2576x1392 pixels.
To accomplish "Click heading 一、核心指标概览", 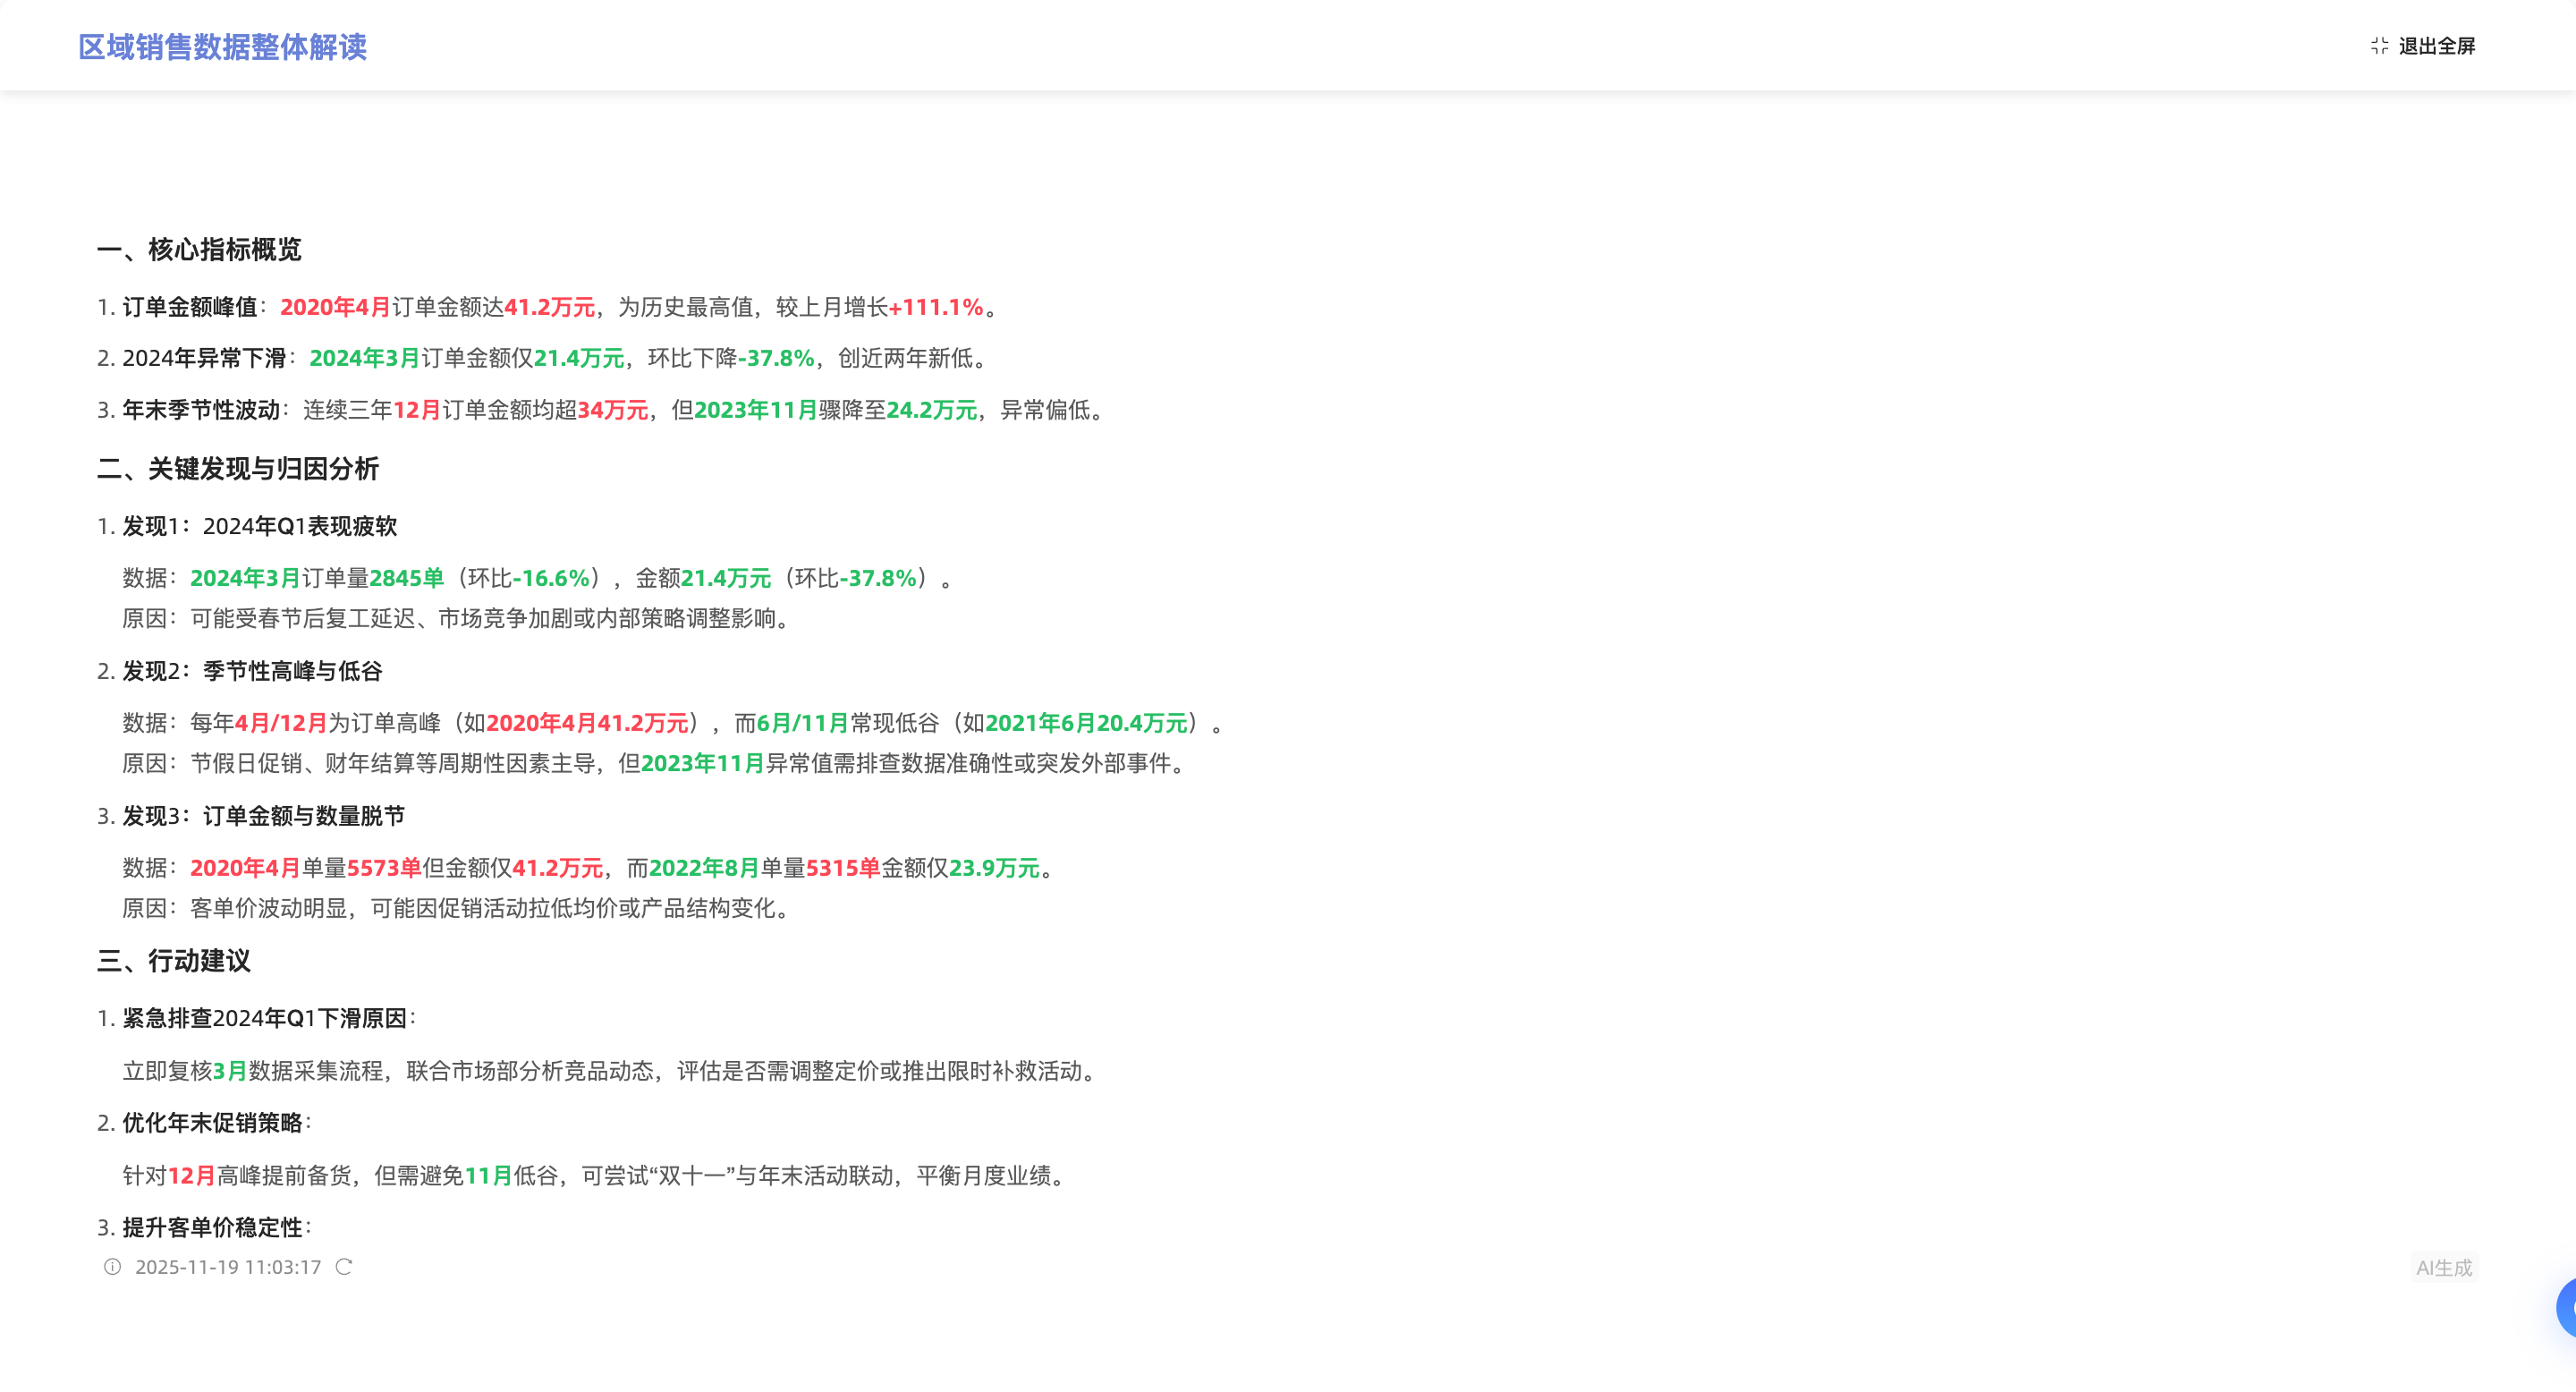I will pyautogui.click(x=199, y=249).
